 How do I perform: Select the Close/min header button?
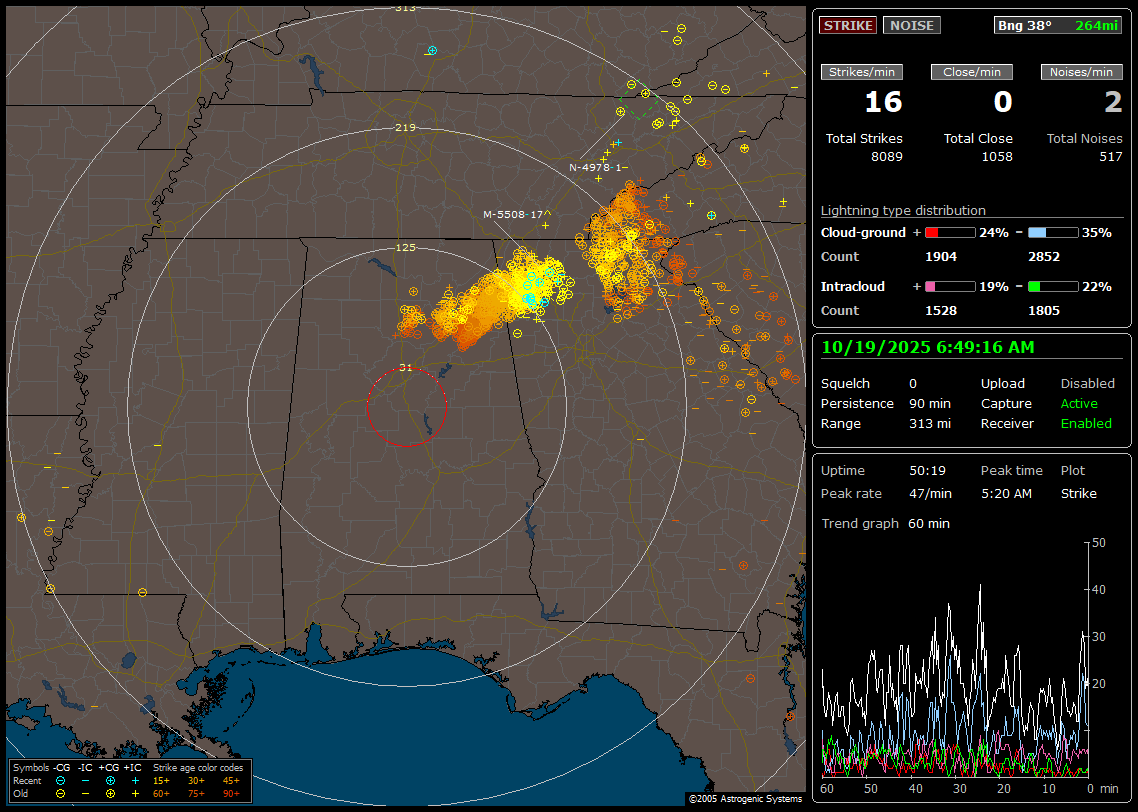click(972, 72)
